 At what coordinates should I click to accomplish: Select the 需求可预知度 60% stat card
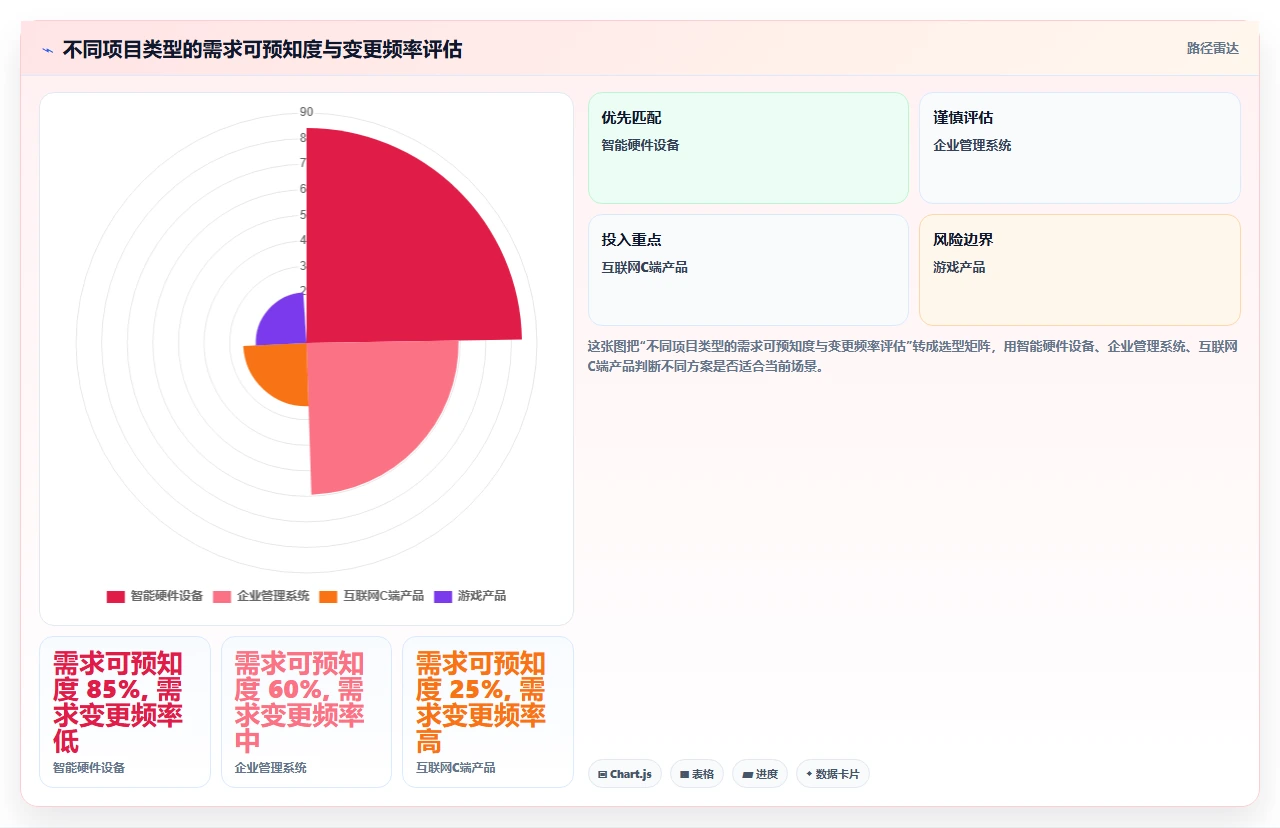tap(306, 712)
